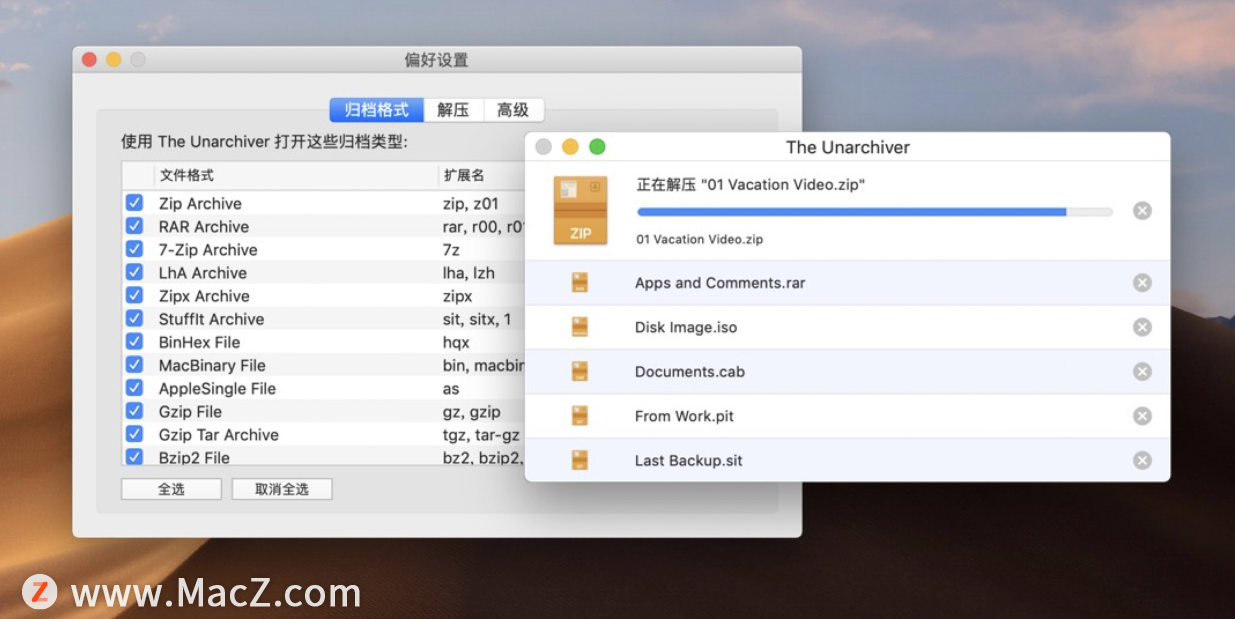
Task: Select the Last Backup.sit file name
Action: click(688, 460)
